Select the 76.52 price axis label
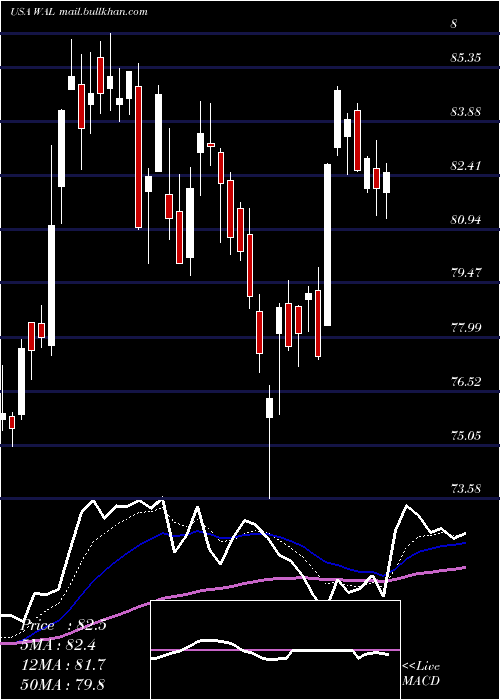The height and width of the screenshot is (700, 500). pos(466,382)
